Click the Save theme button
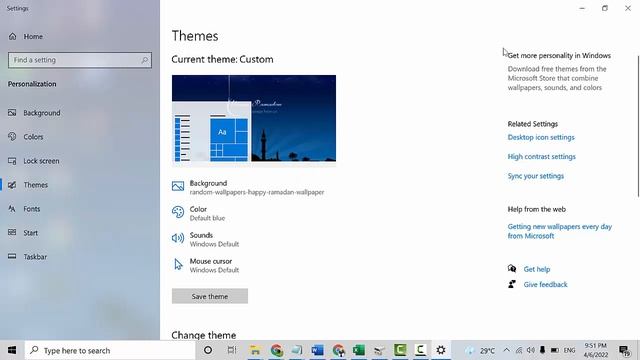This screenshot has height=360, width=640. tap(210, 296)
